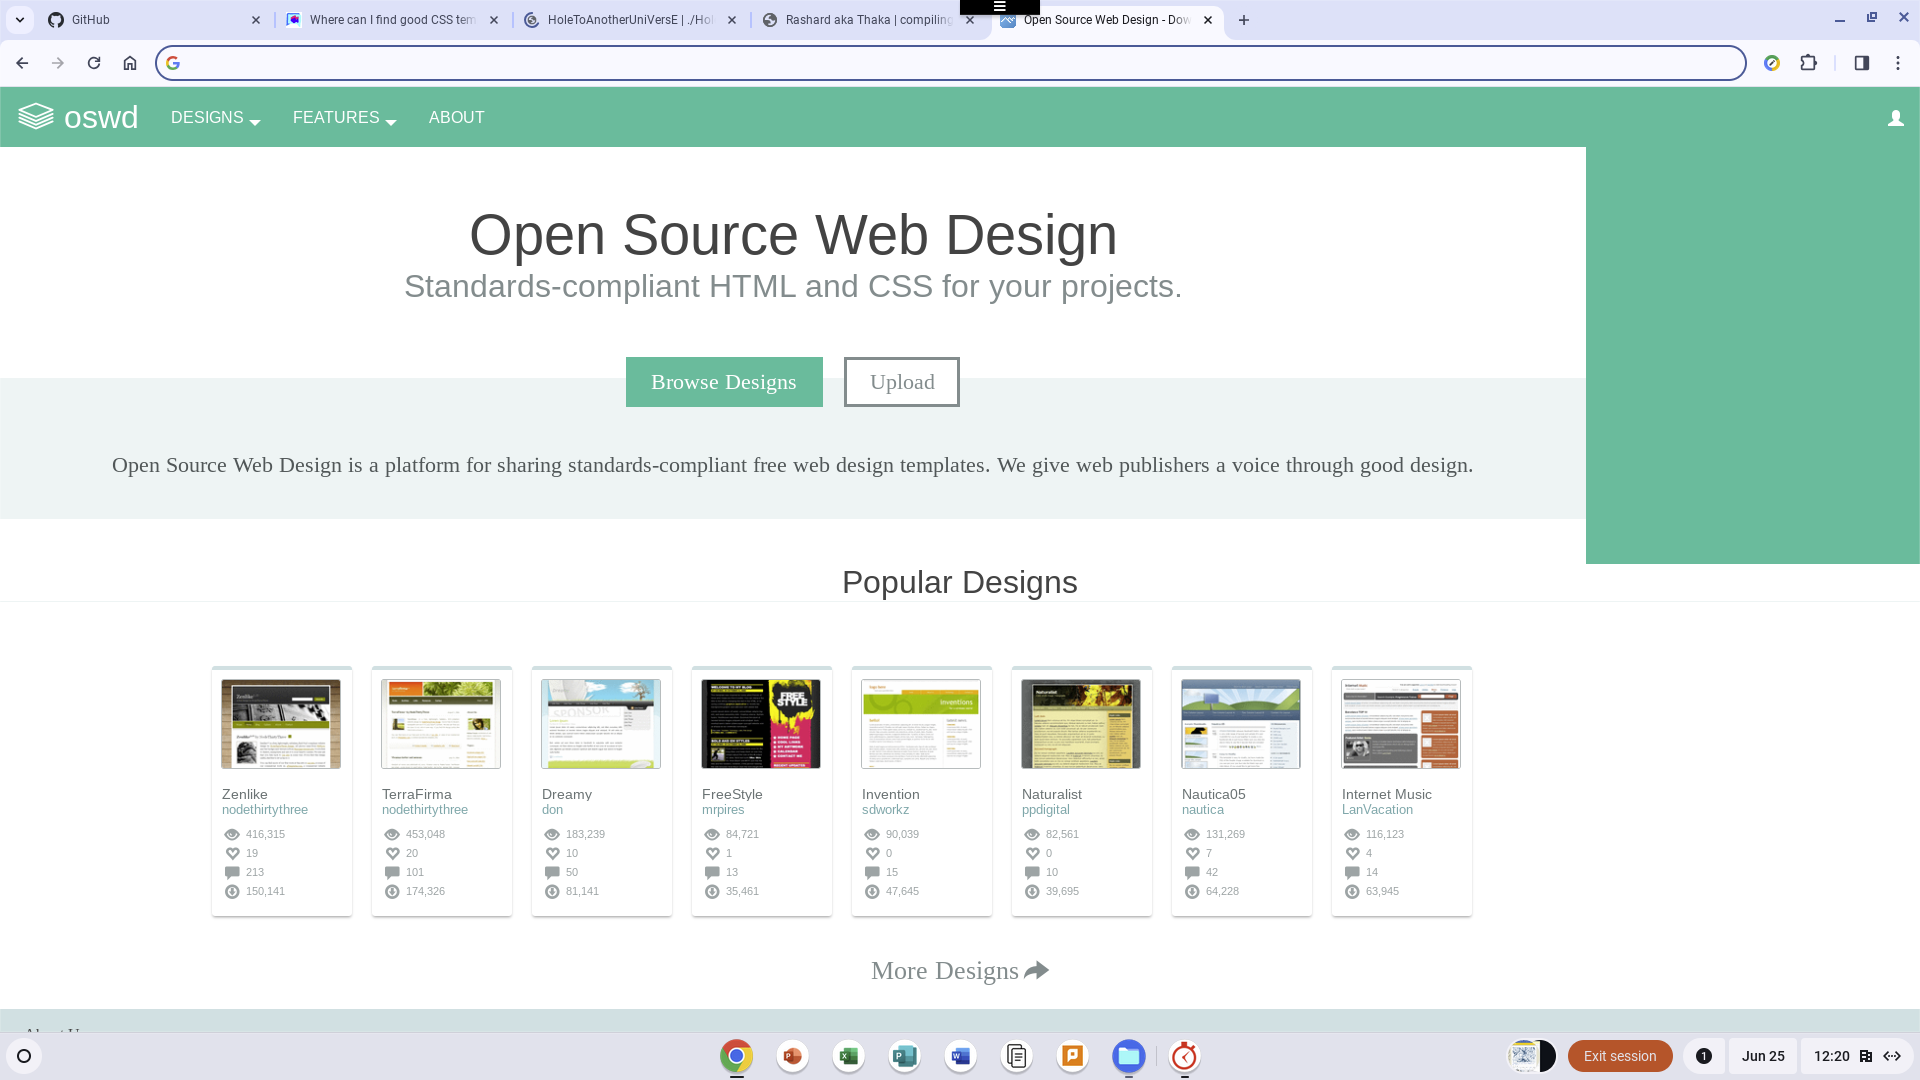Image resolution: width=1920 pixels, height=1080 pixels.
Task: Open the ABOUT menu item
Action: pyautogui.click(x=456, y=118)
